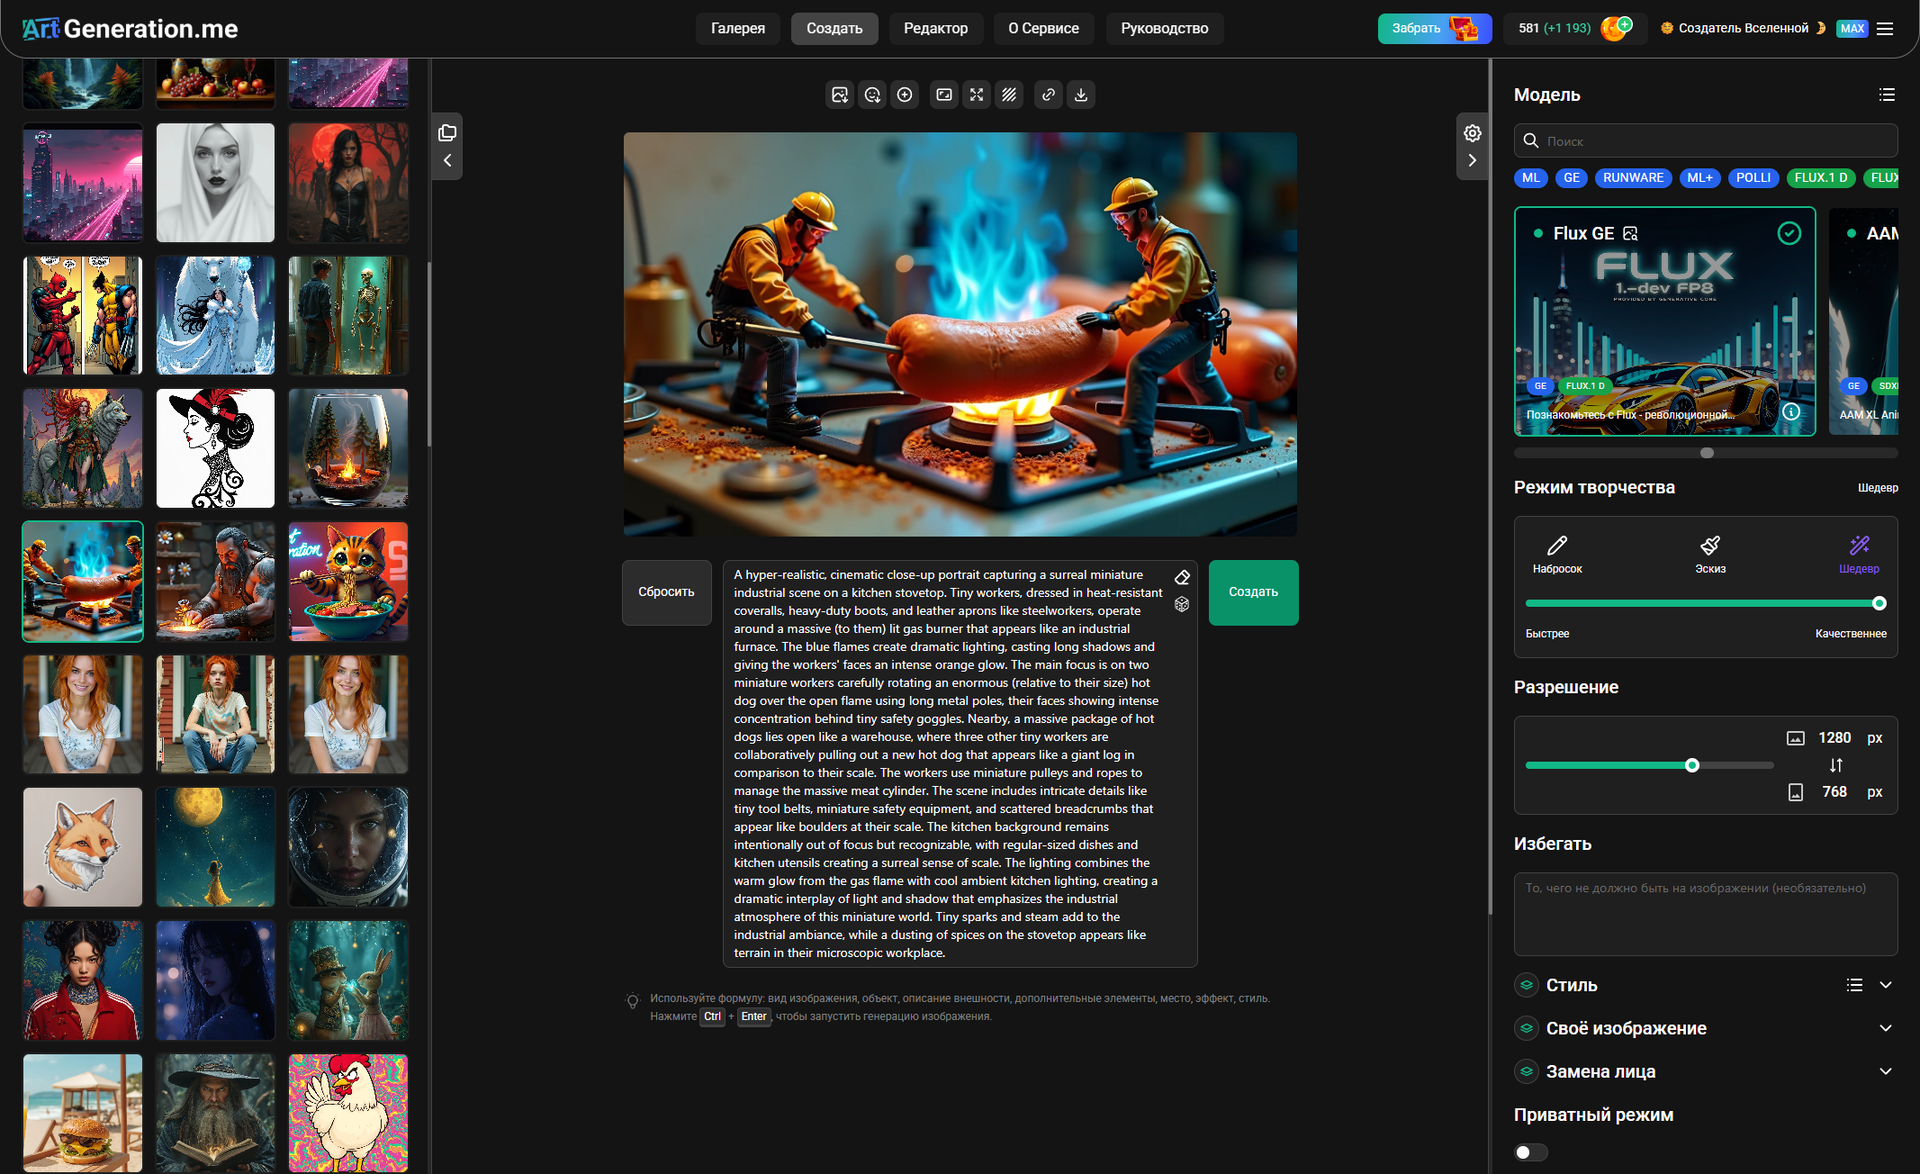
Task: Click the ArtGeneration.me logo
Action: click(130, 29)
